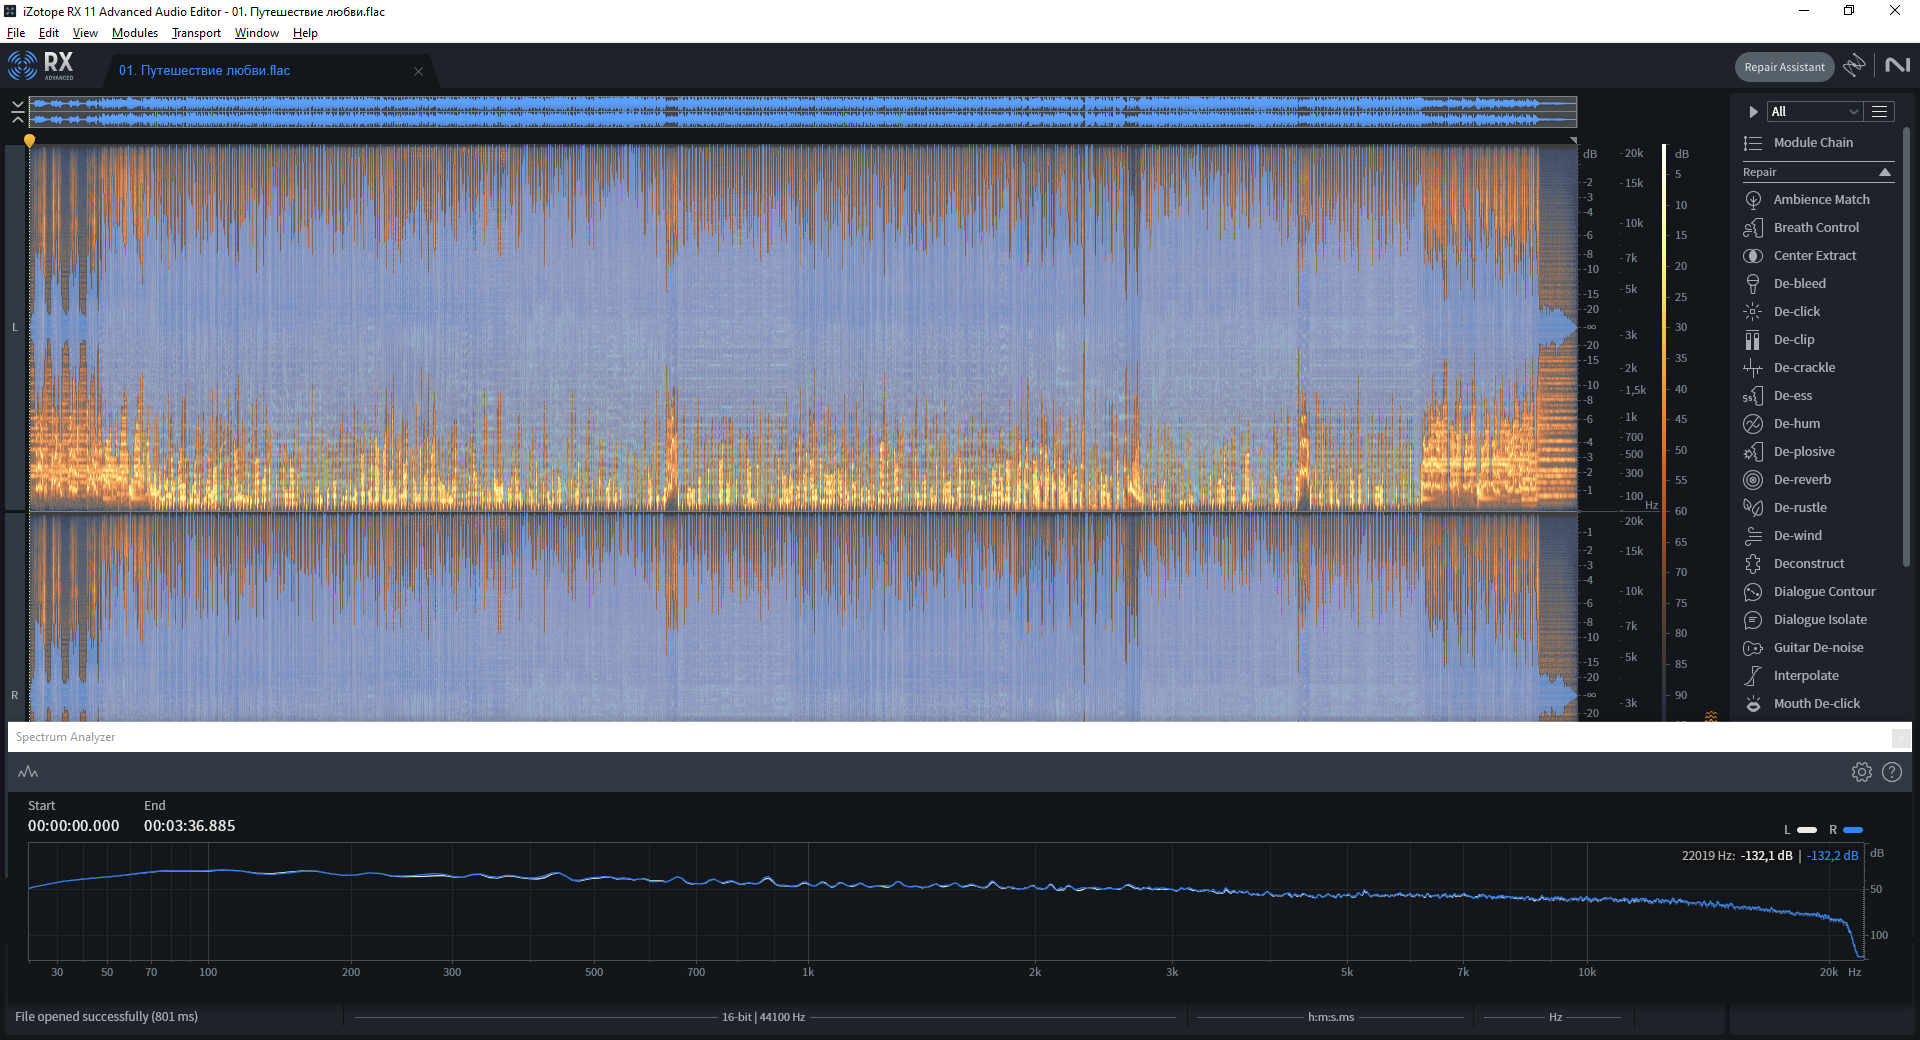Screen dimensions: 1920x1040
Task: Click the module list vertical scrollbar
Action: (x=1906, y=348)
